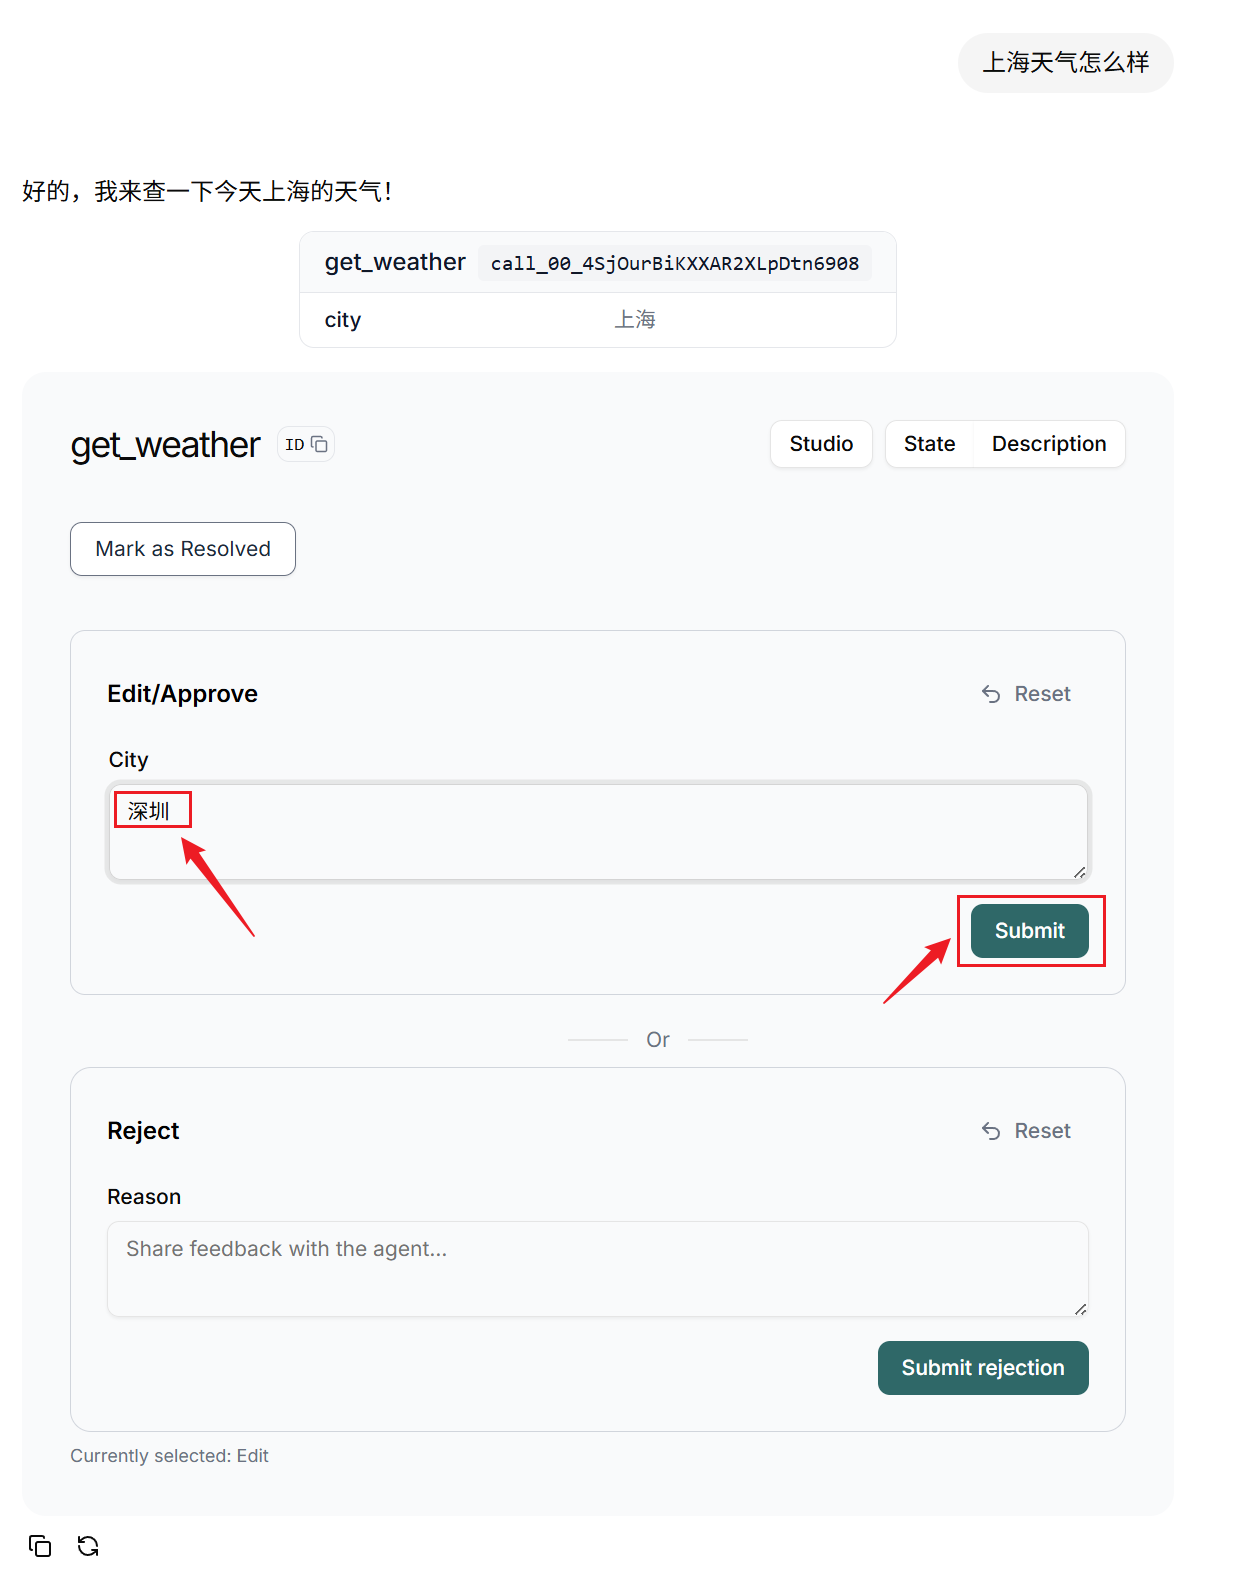Click the Reason feedback text area
The width and height of the screenshot is (1240, 1575).
pos(598,1269)
